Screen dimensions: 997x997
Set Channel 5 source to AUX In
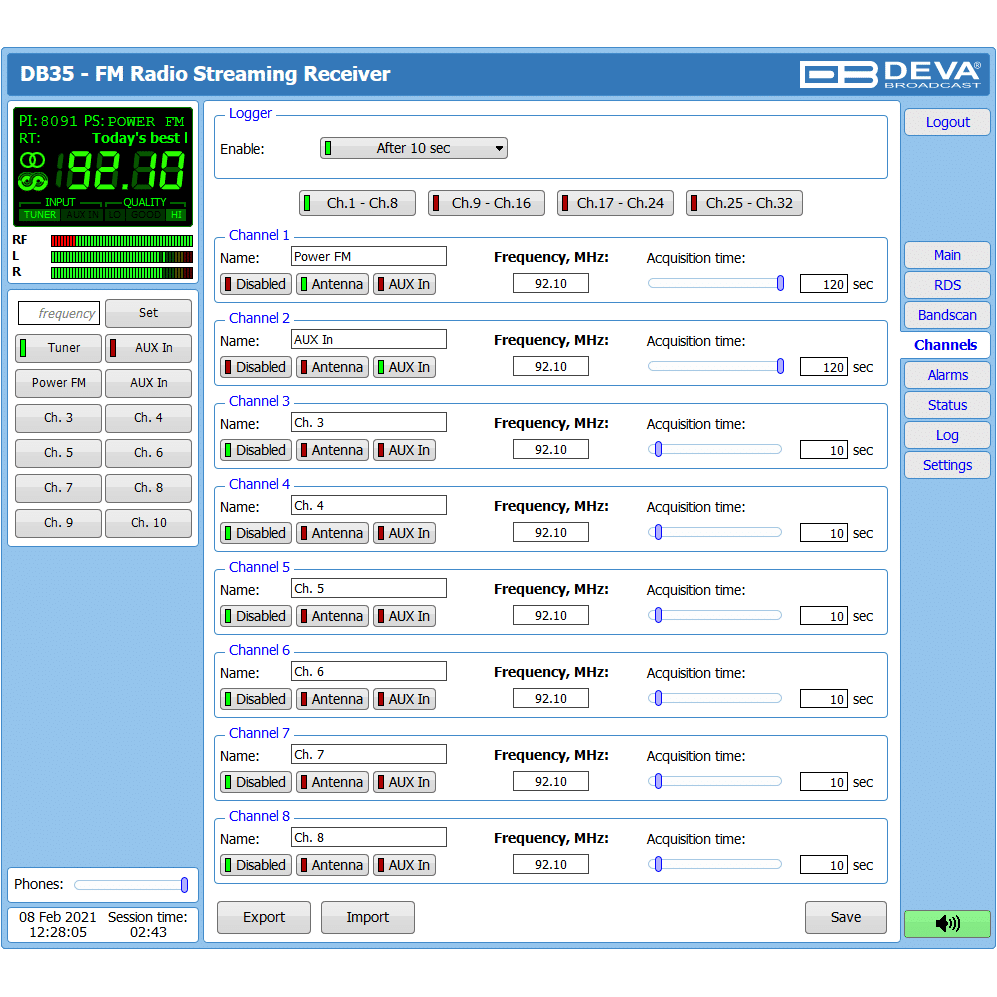pyautogui.click(x=404, y=616)
